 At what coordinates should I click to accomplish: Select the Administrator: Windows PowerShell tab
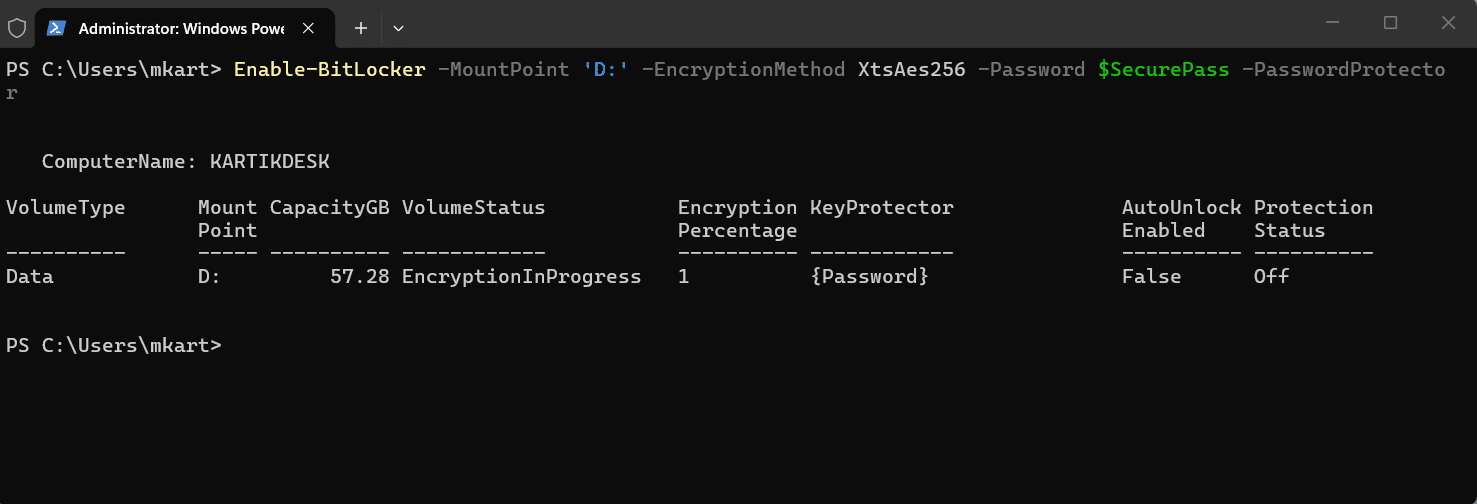180,28
